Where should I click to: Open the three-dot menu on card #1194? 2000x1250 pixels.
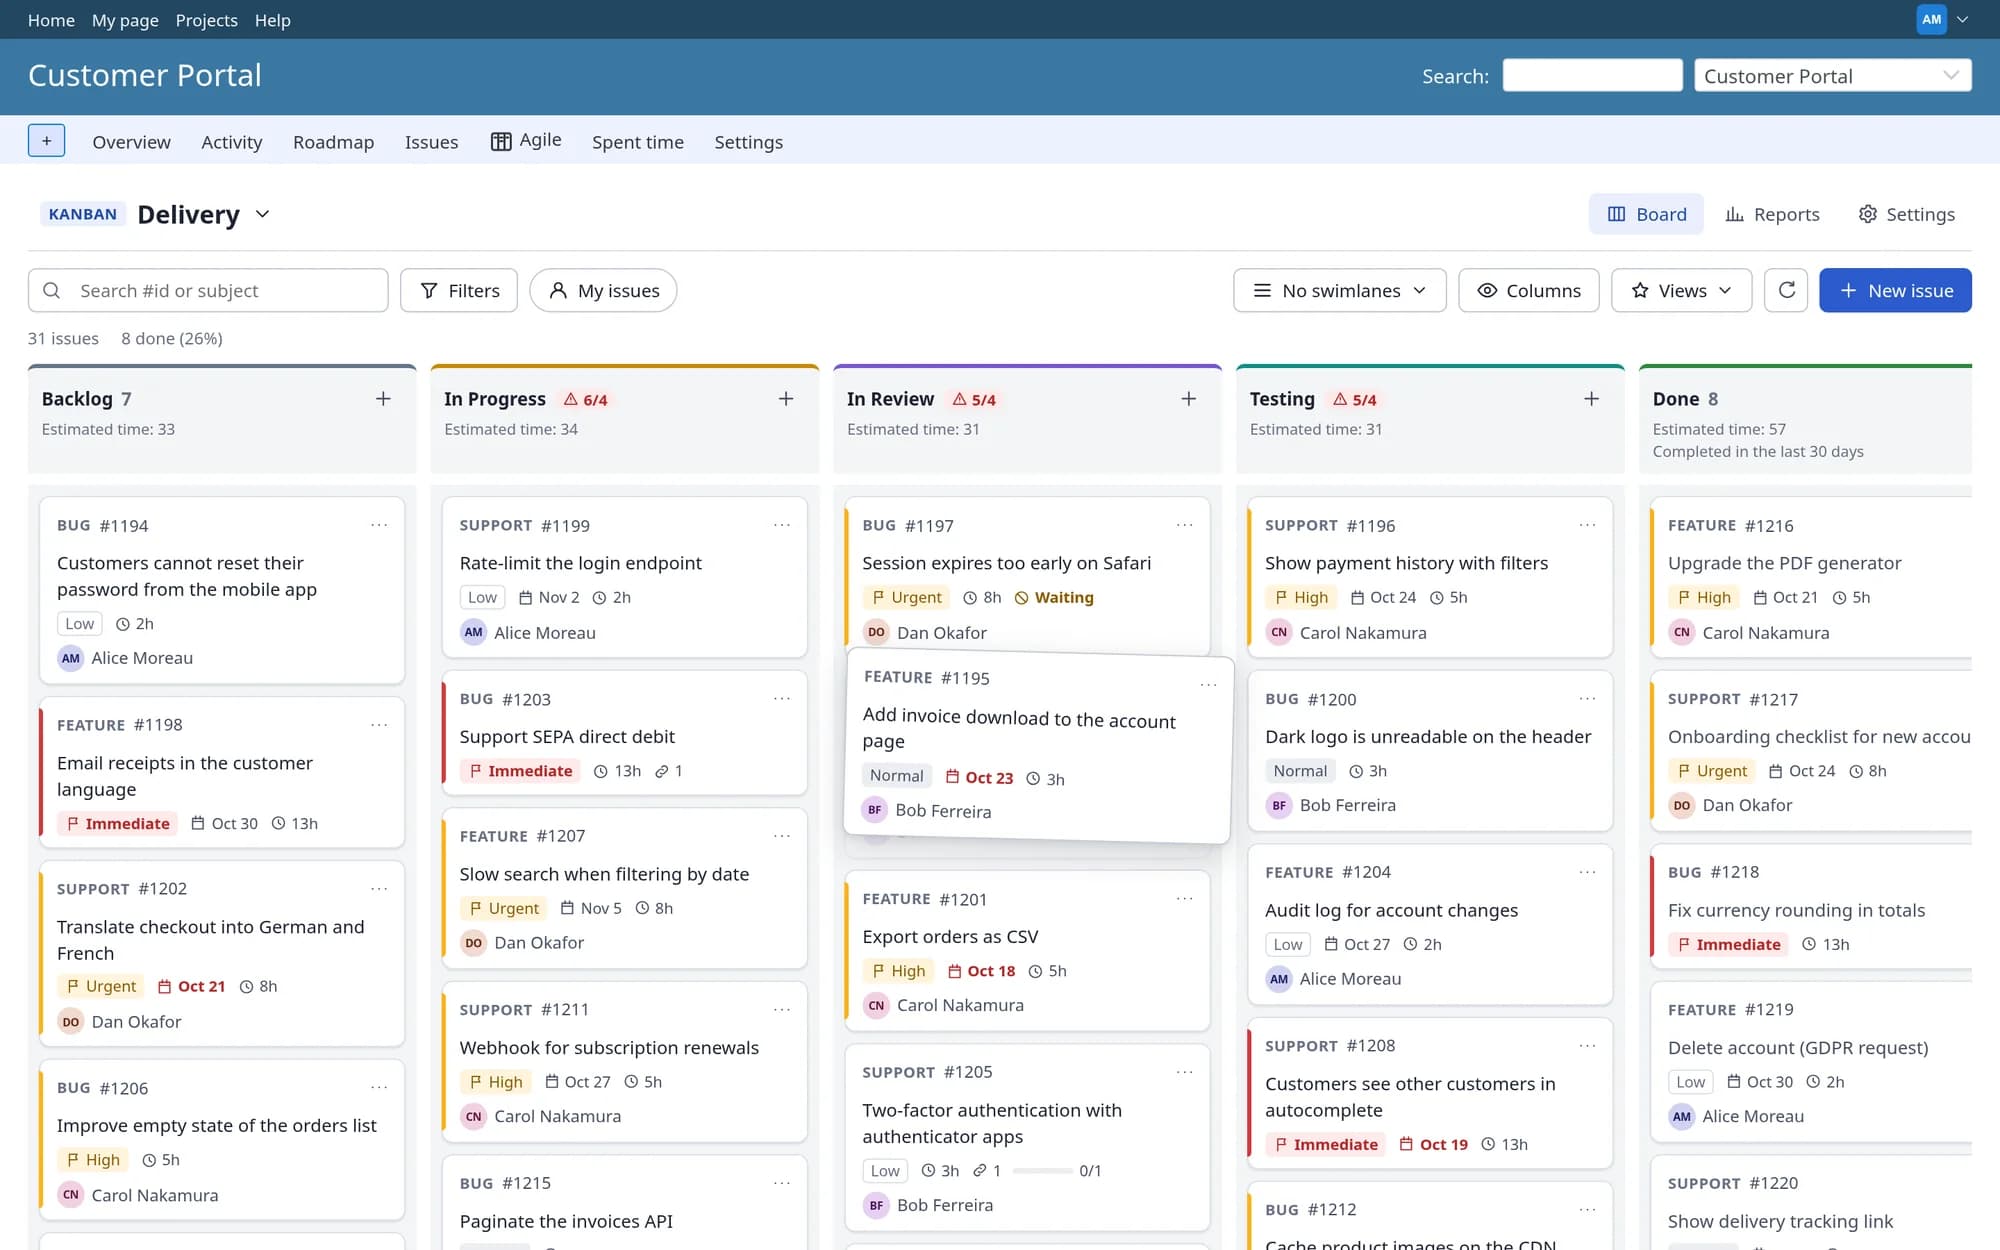pyautogui.click(x=379, y=525)
